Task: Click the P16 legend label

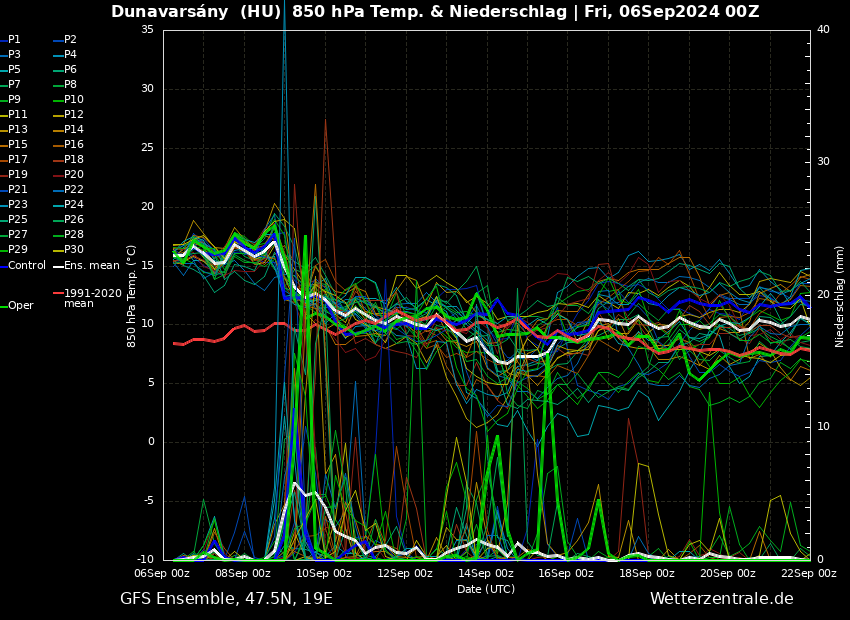Action: (74, 145)
